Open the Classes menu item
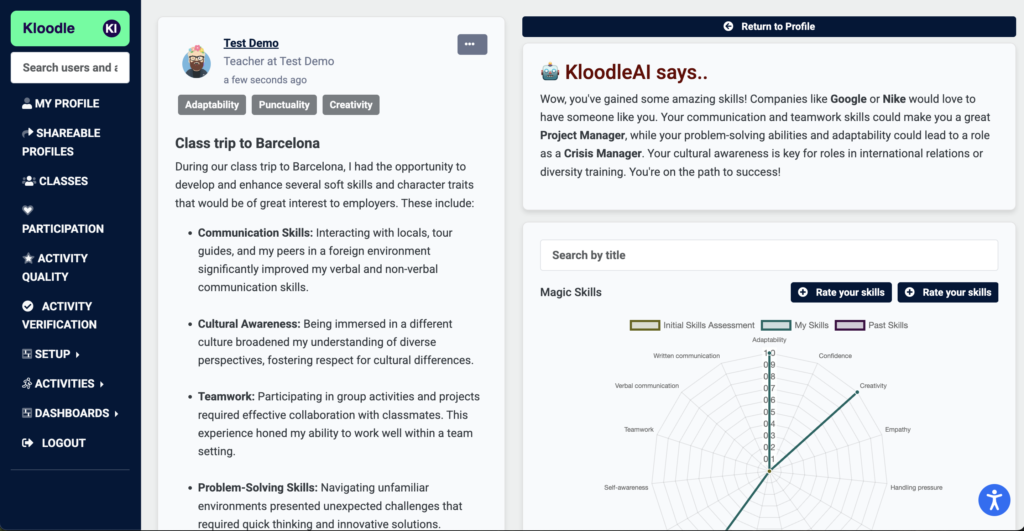This screenshot has width=1024, height=531. coord(55,181)
